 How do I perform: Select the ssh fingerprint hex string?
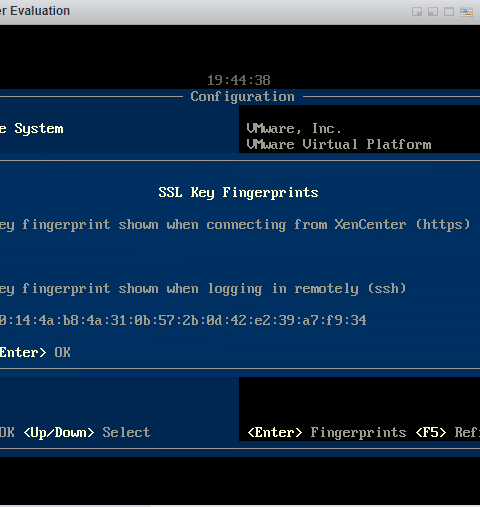183,320
